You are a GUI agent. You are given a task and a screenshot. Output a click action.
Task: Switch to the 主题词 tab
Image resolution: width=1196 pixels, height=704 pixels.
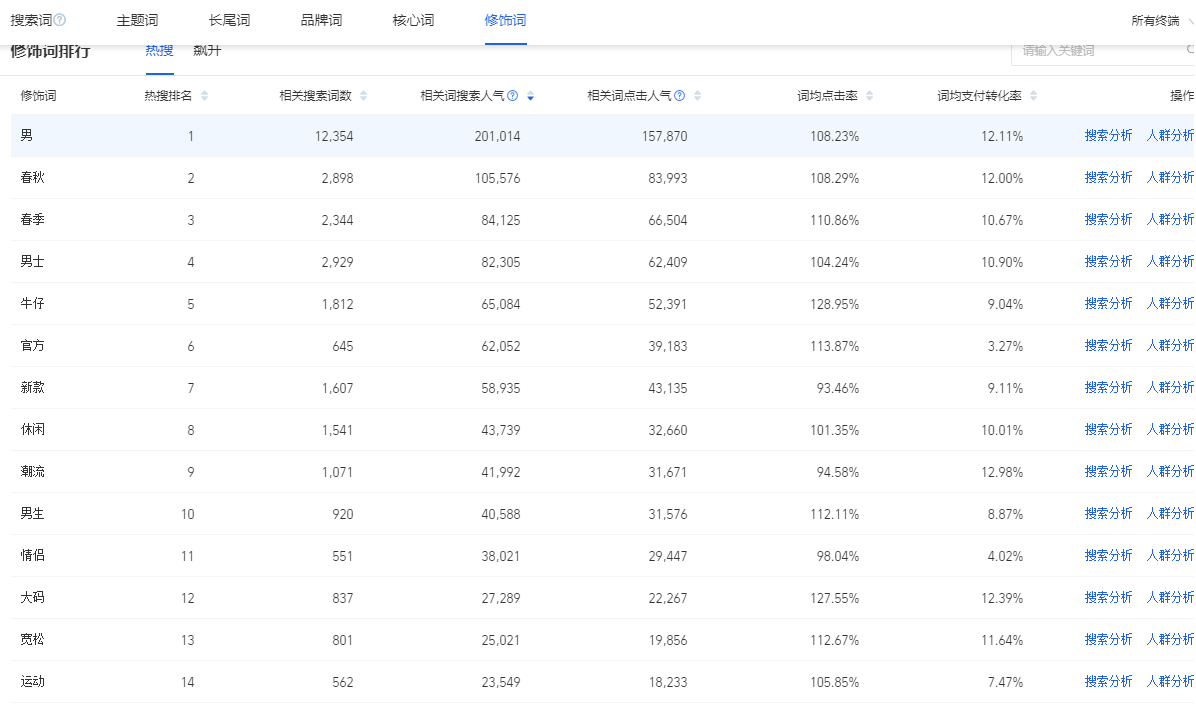click(x=137, y=21)
